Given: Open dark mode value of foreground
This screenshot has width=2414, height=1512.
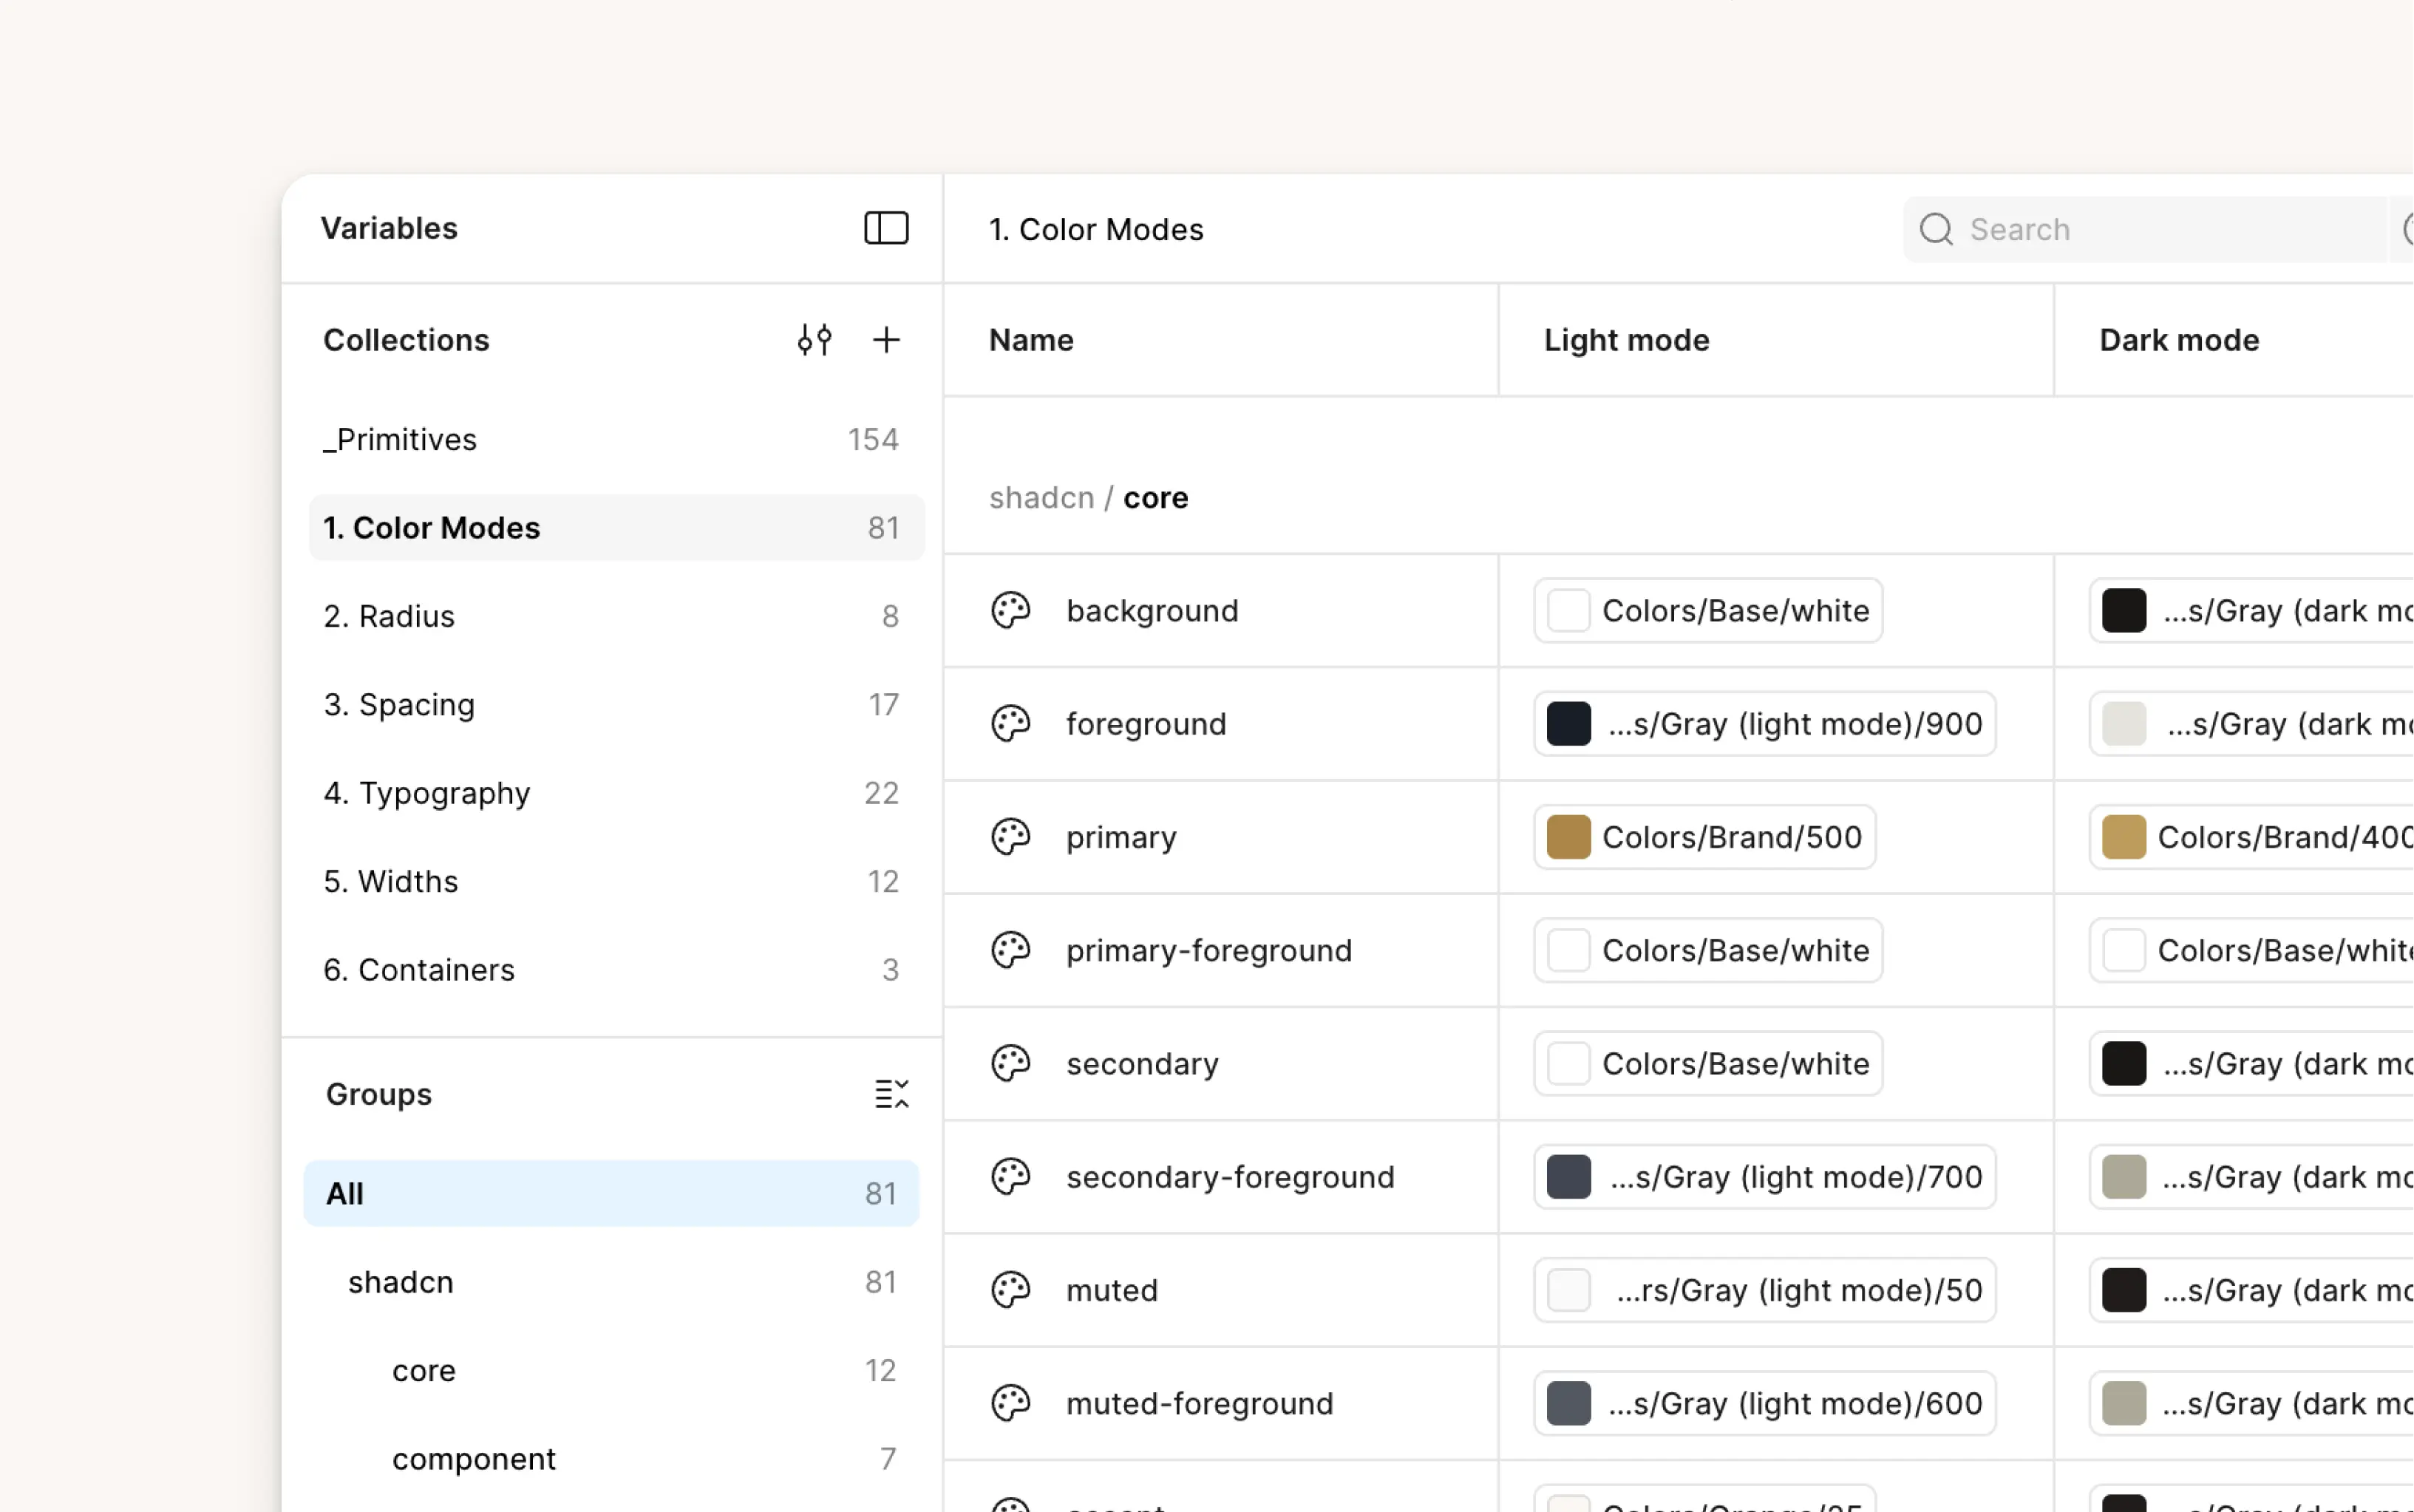Looking at the screenshot, I should pos(2251,723).
